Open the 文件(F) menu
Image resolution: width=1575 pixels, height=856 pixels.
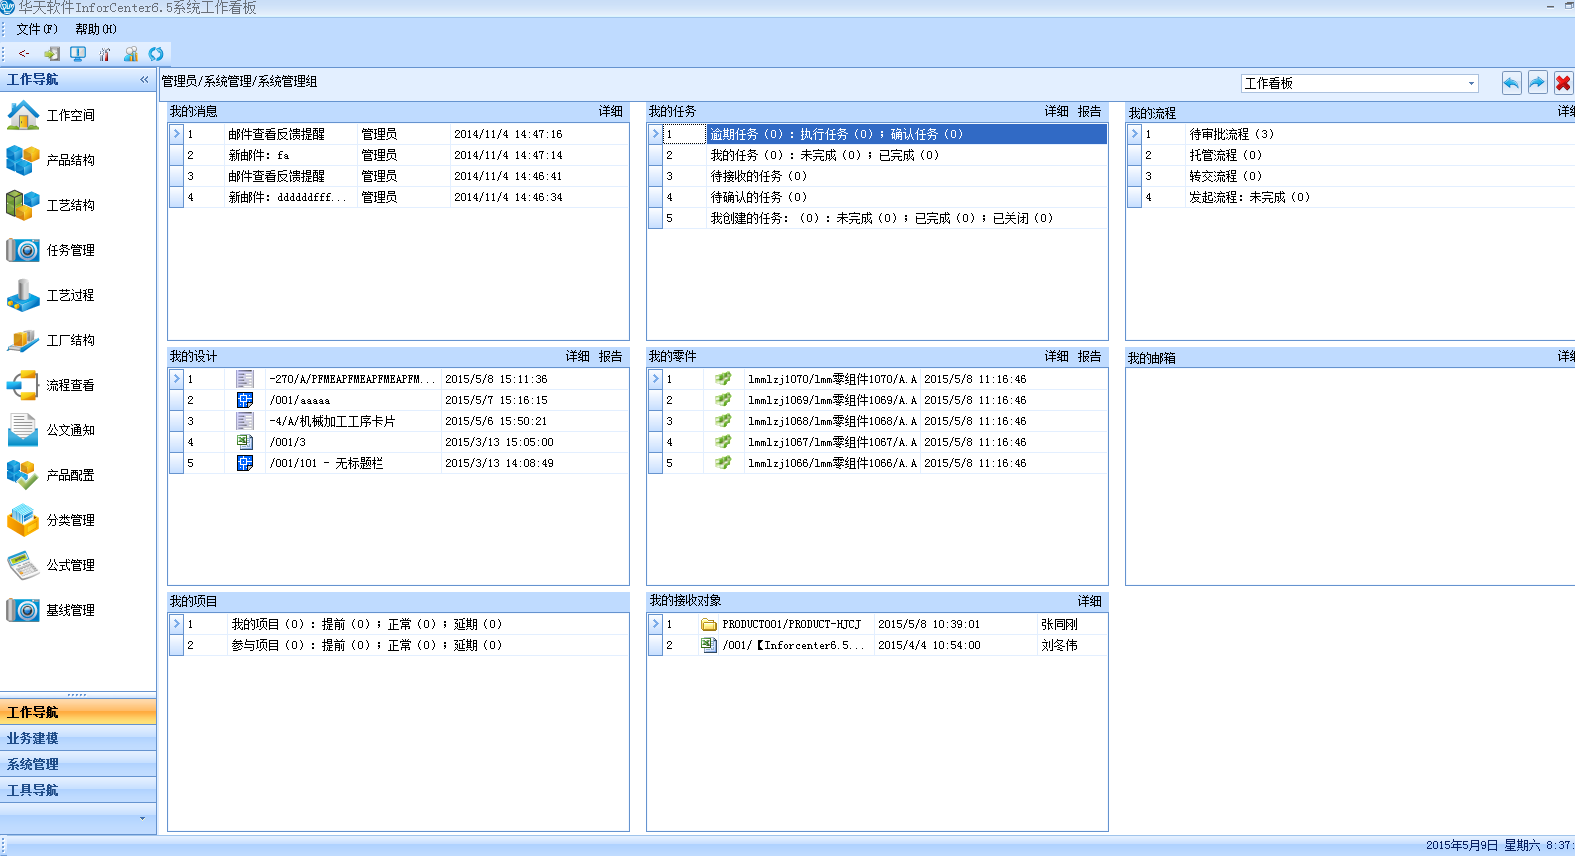click(37, 29)
